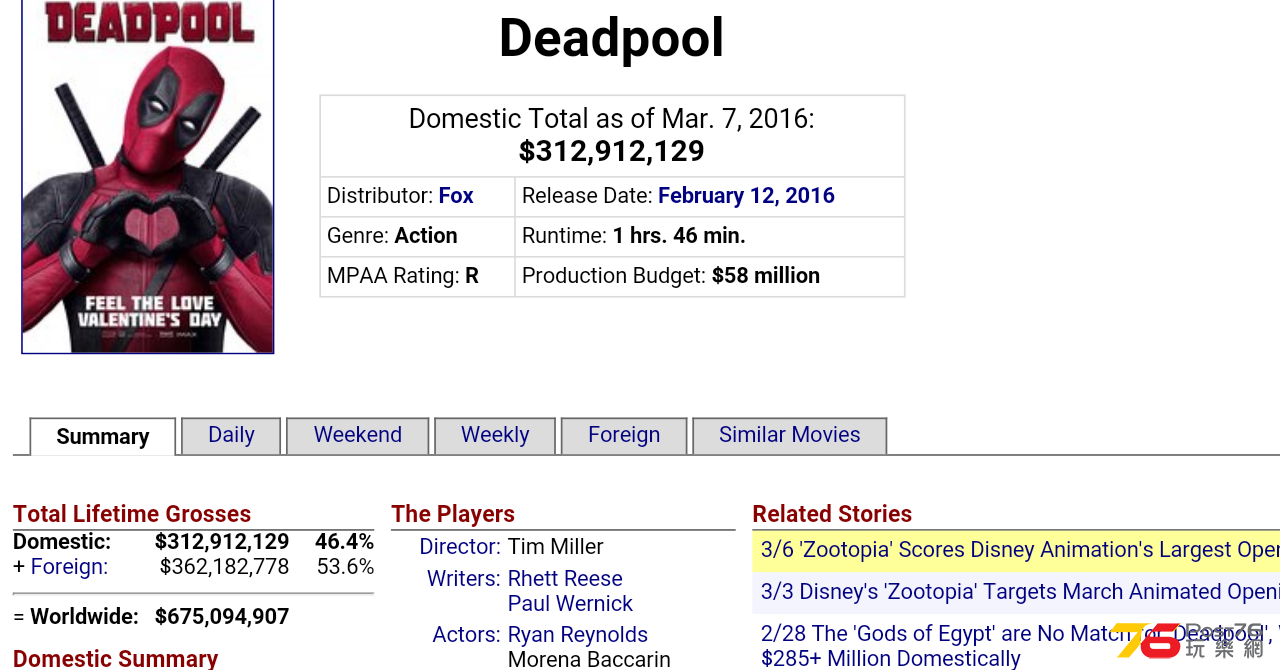This screenshot has height=671, width=1280.
Task: Open the Foreign grosses link
Action: click(x=69, y=567)
